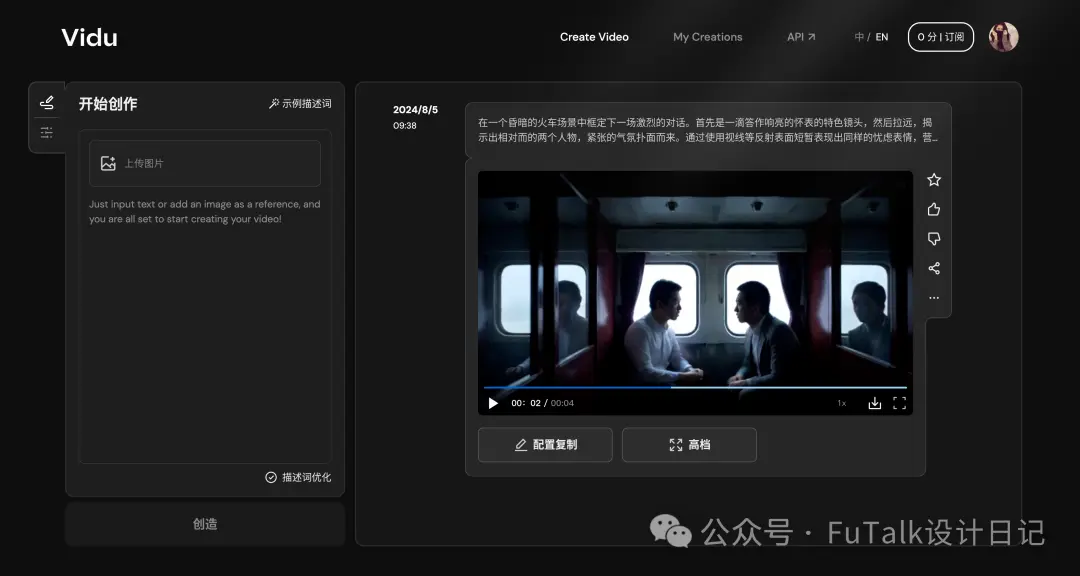
Task: Select the pen creation tab icon in sidebar
Action: (x=47, y=103)
